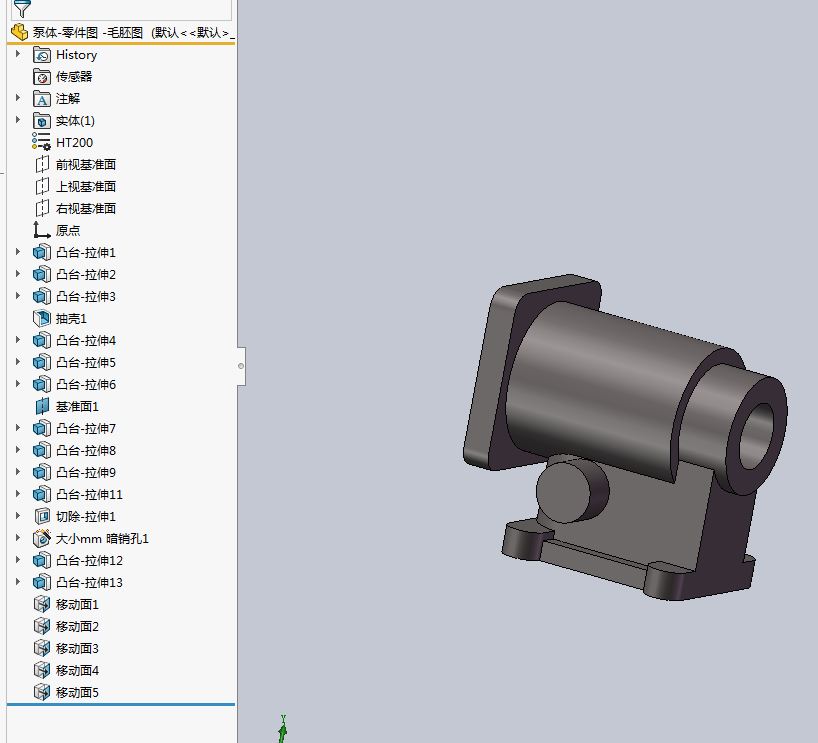Screen dimensions: 818x743
Task: Select the 凸台-拉伸7 tree label
Action: point(86,428)
